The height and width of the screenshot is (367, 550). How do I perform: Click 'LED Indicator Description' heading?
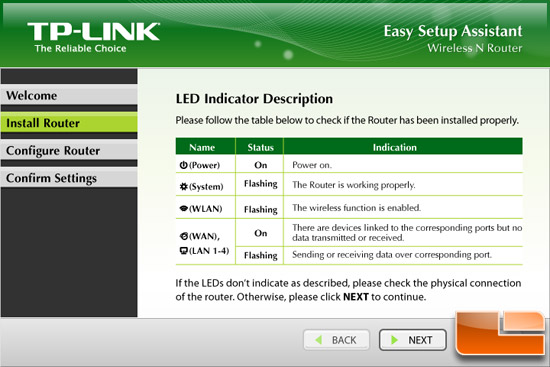[254, 99]
